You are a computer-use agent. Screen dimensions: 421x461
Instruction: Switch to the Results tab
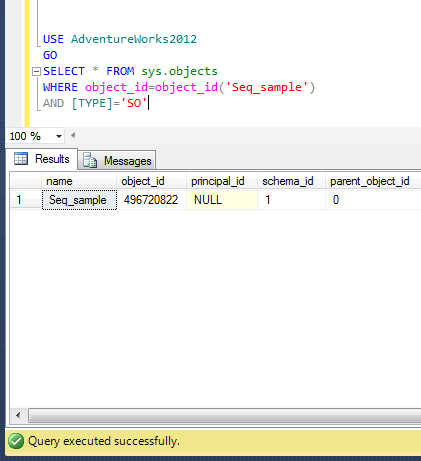click(42, 159)
